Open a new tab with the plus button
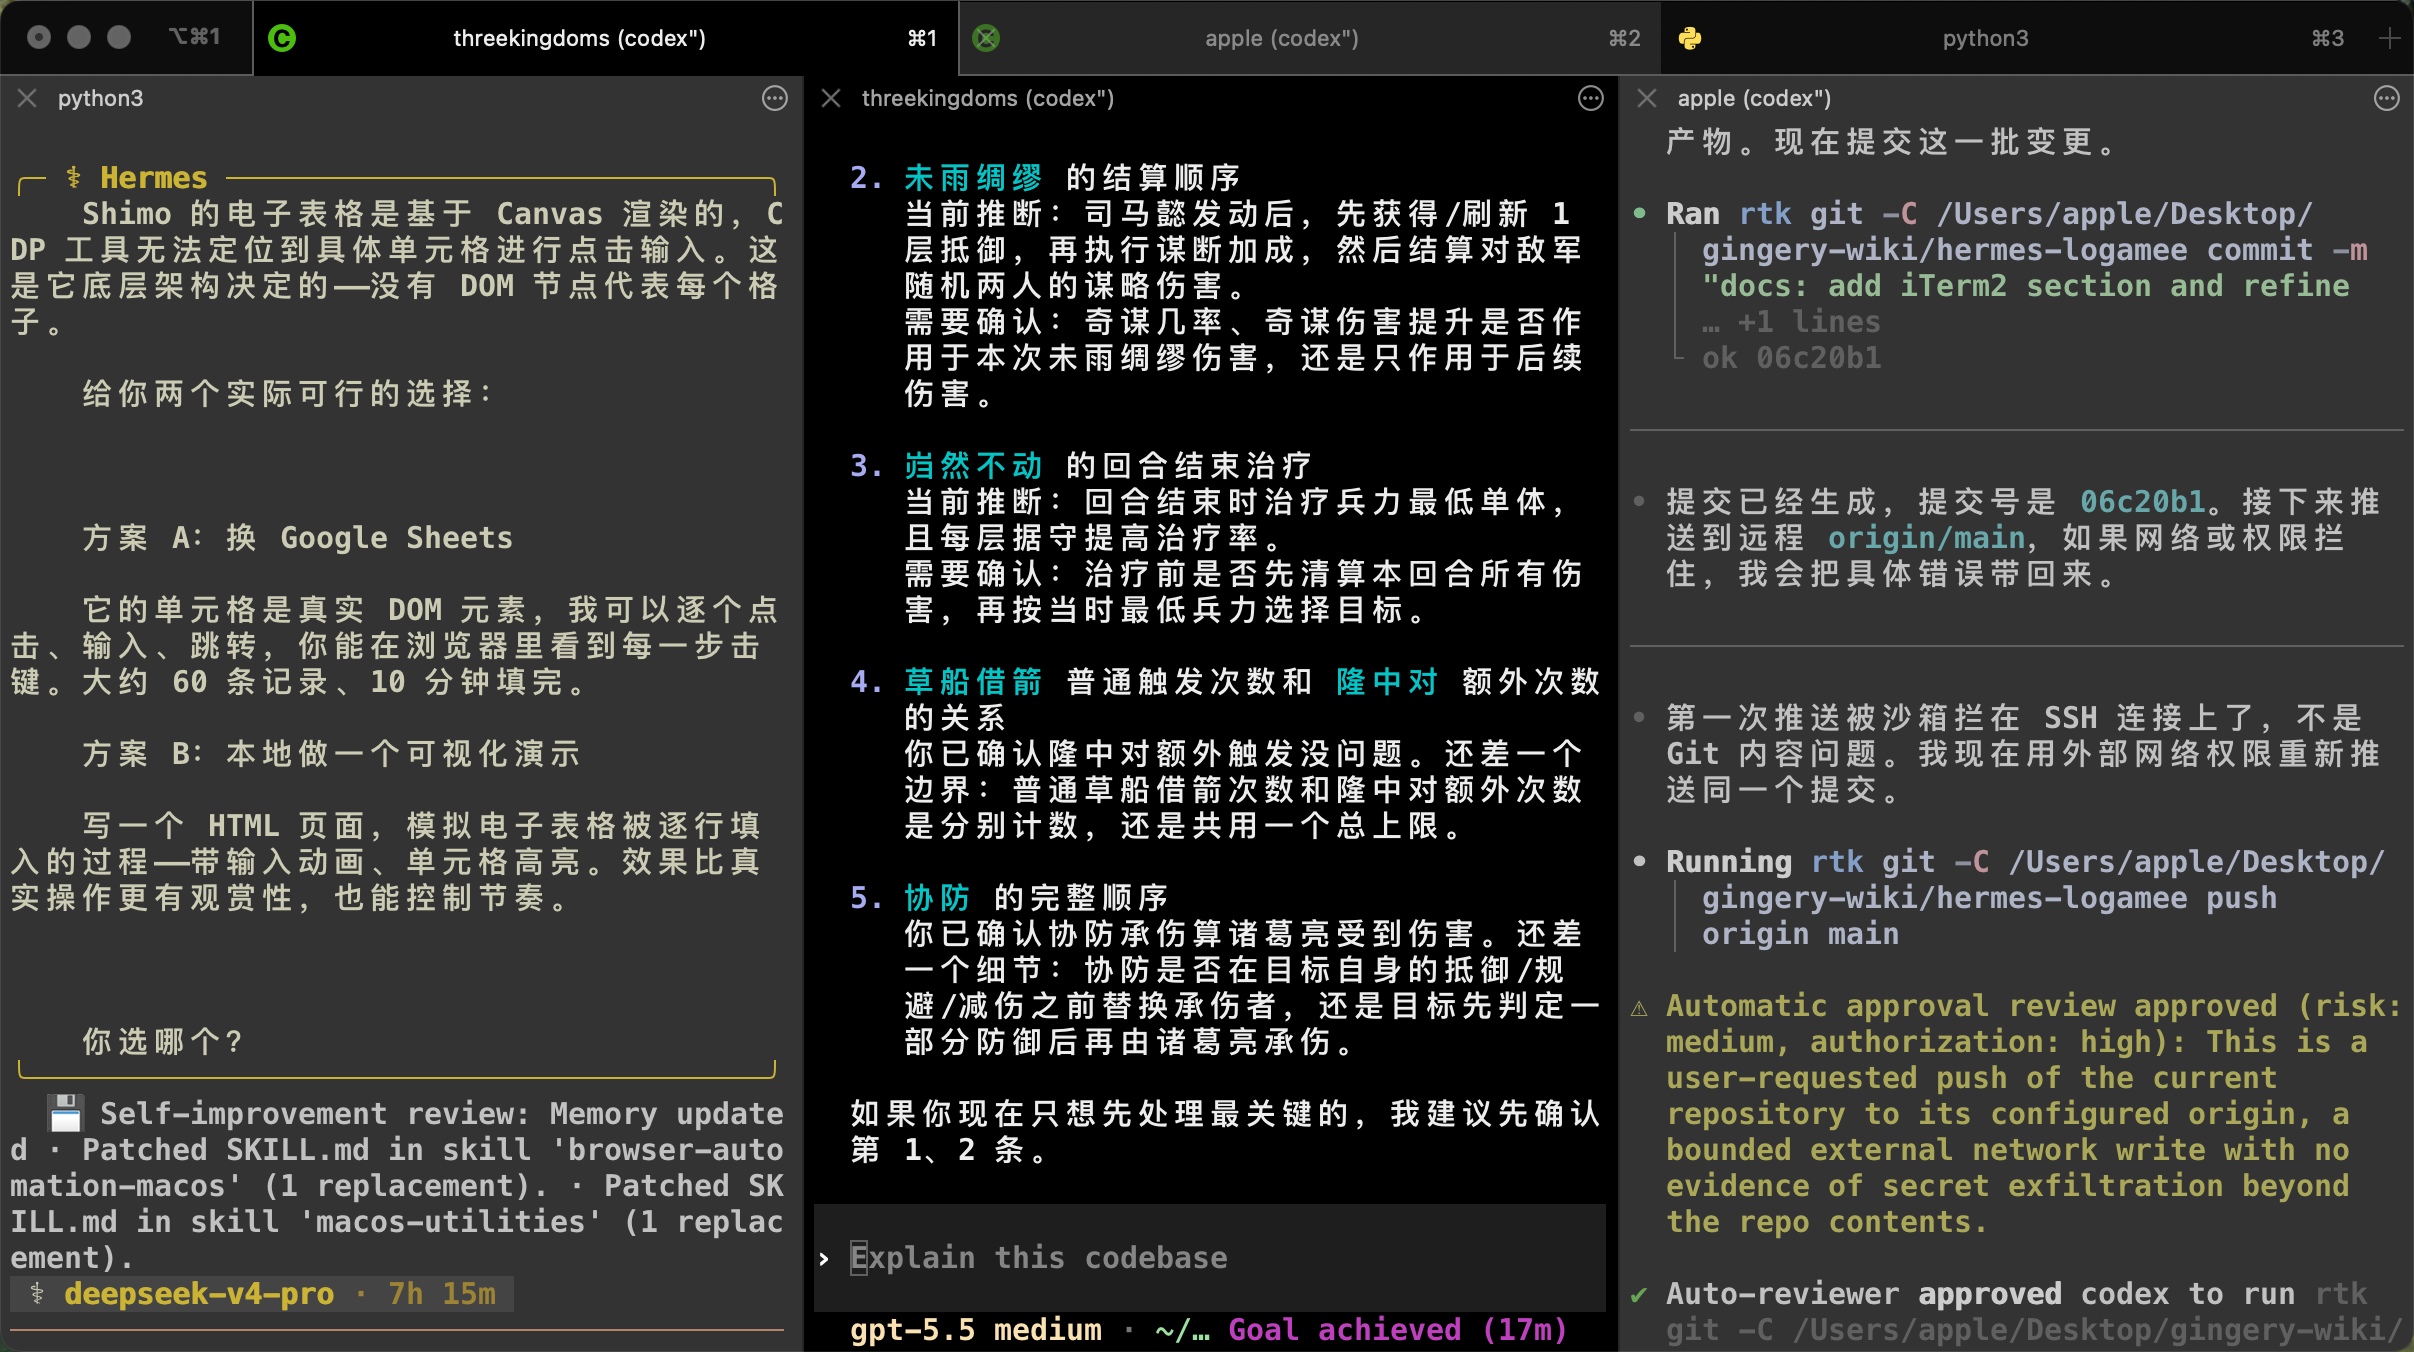The image size is (2414, 1352). tap(2390, 38)
